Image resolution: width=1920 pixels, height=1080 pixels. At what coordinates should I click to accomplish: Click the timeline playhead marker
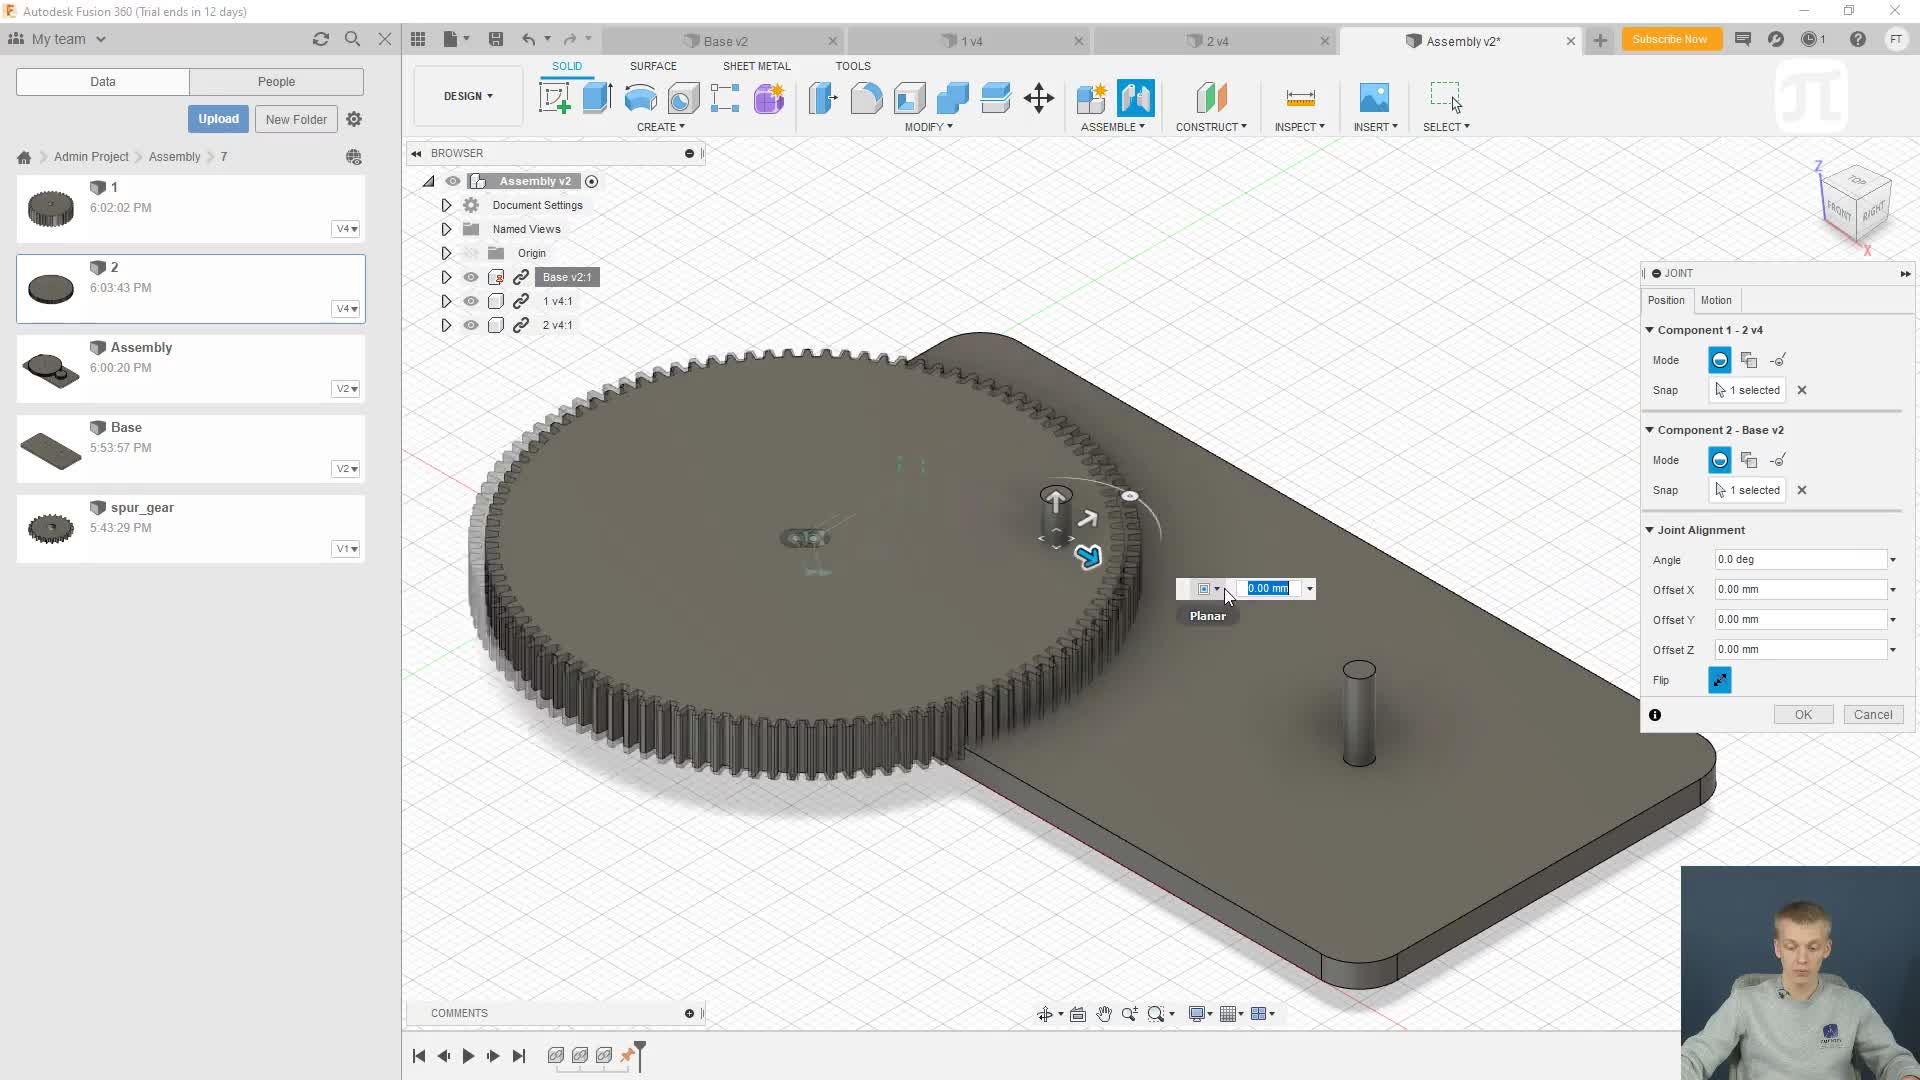pyautogui.click(x=640, y=1054)
